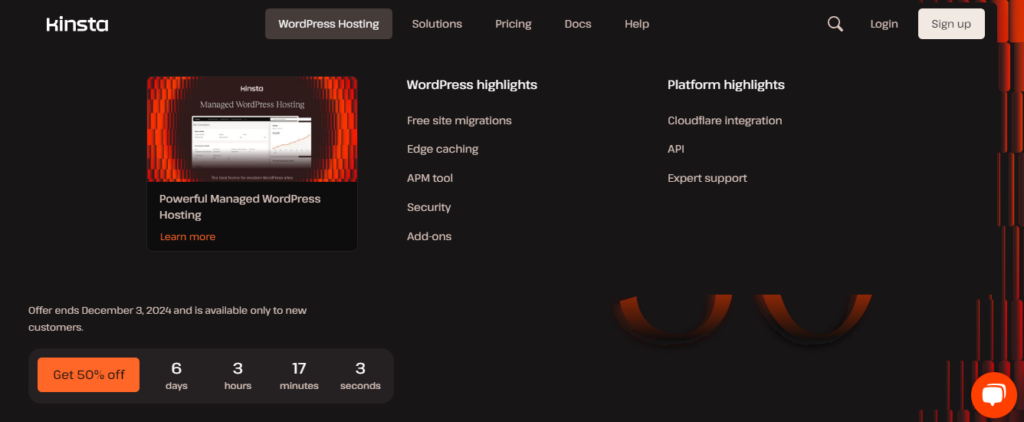Open the Pricing menu item

513,24
